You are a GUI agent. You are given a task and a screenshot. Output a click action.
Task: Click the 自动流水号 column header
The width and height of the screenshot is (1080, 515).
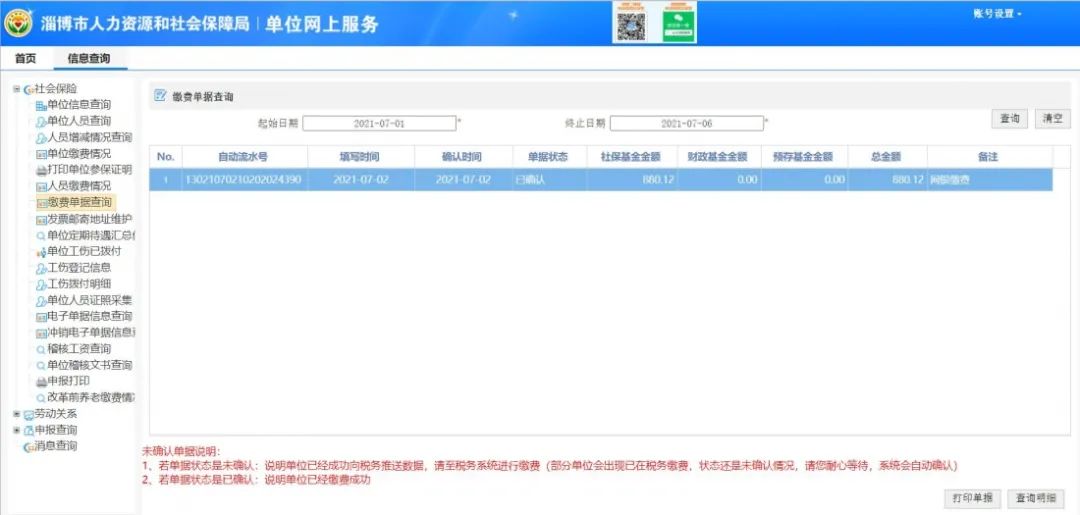[x=245, y=157]
